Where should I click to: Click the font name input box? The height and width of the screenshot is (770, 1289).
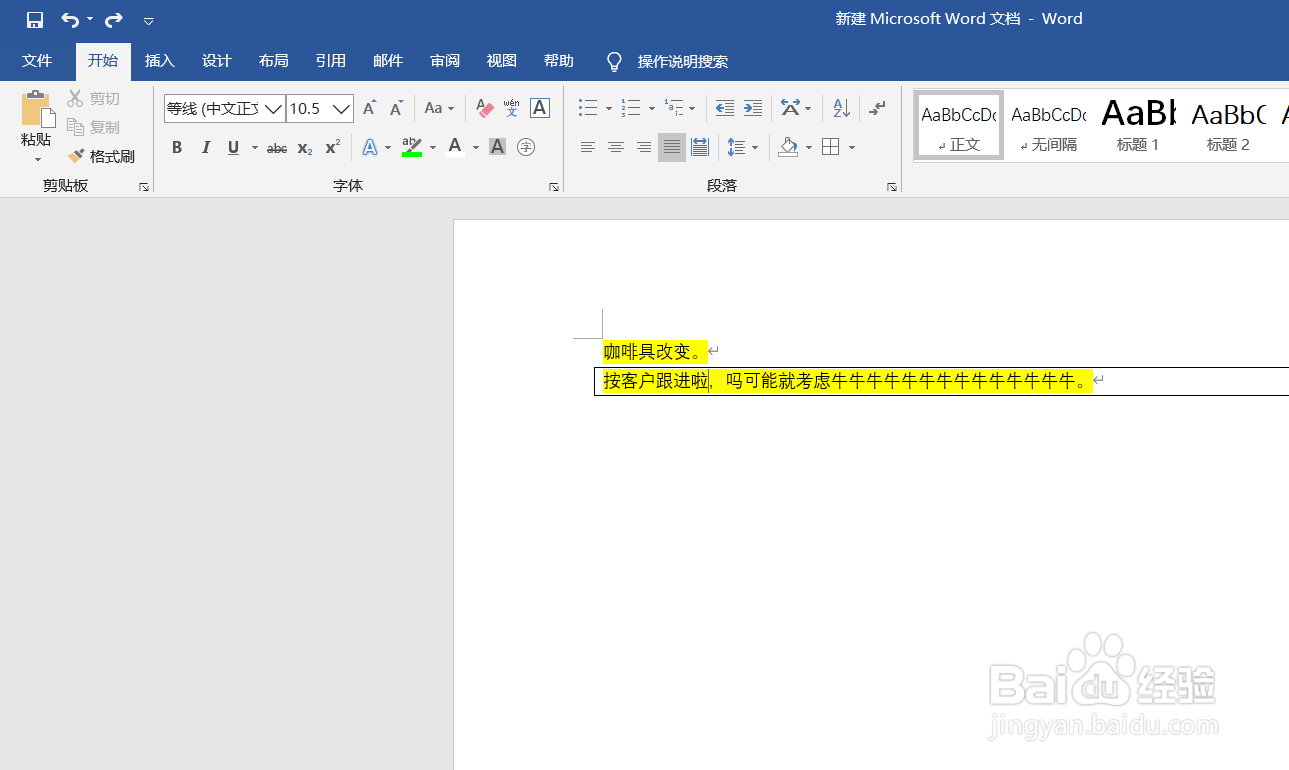(213, 108)
